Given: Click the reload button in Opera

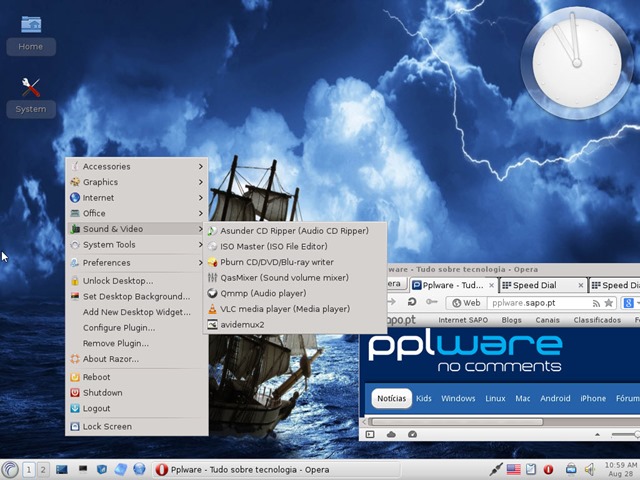Looking at the screenshot, I should click(412, 302).
